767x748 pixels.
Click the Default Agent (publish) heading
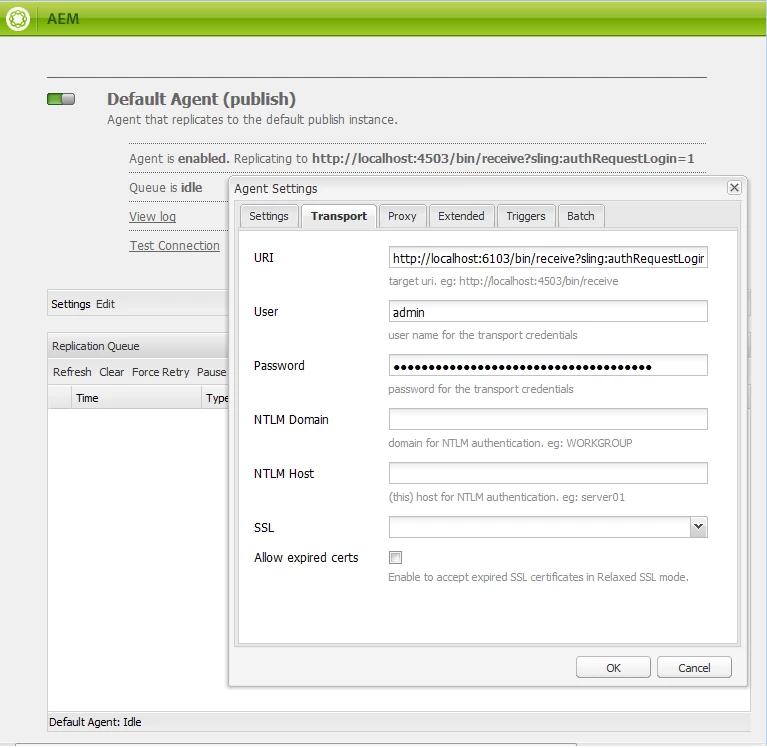(x=202, y=99)
